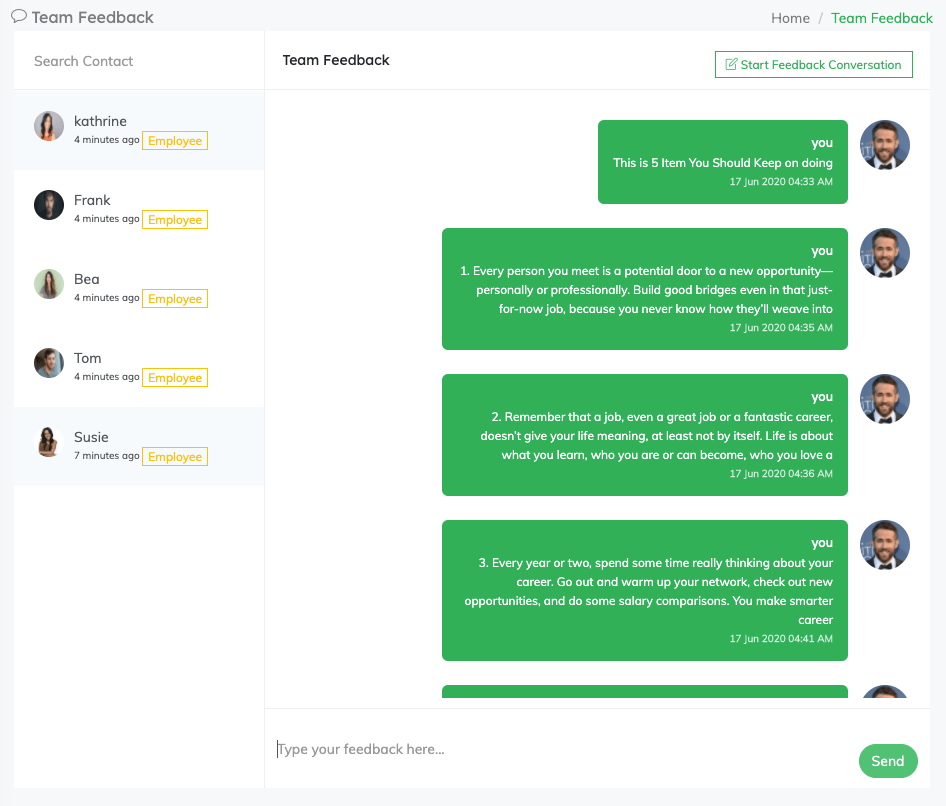The image size is (946, 806).
Task: Select Susie in the contact list
Action: coord(91,437)
